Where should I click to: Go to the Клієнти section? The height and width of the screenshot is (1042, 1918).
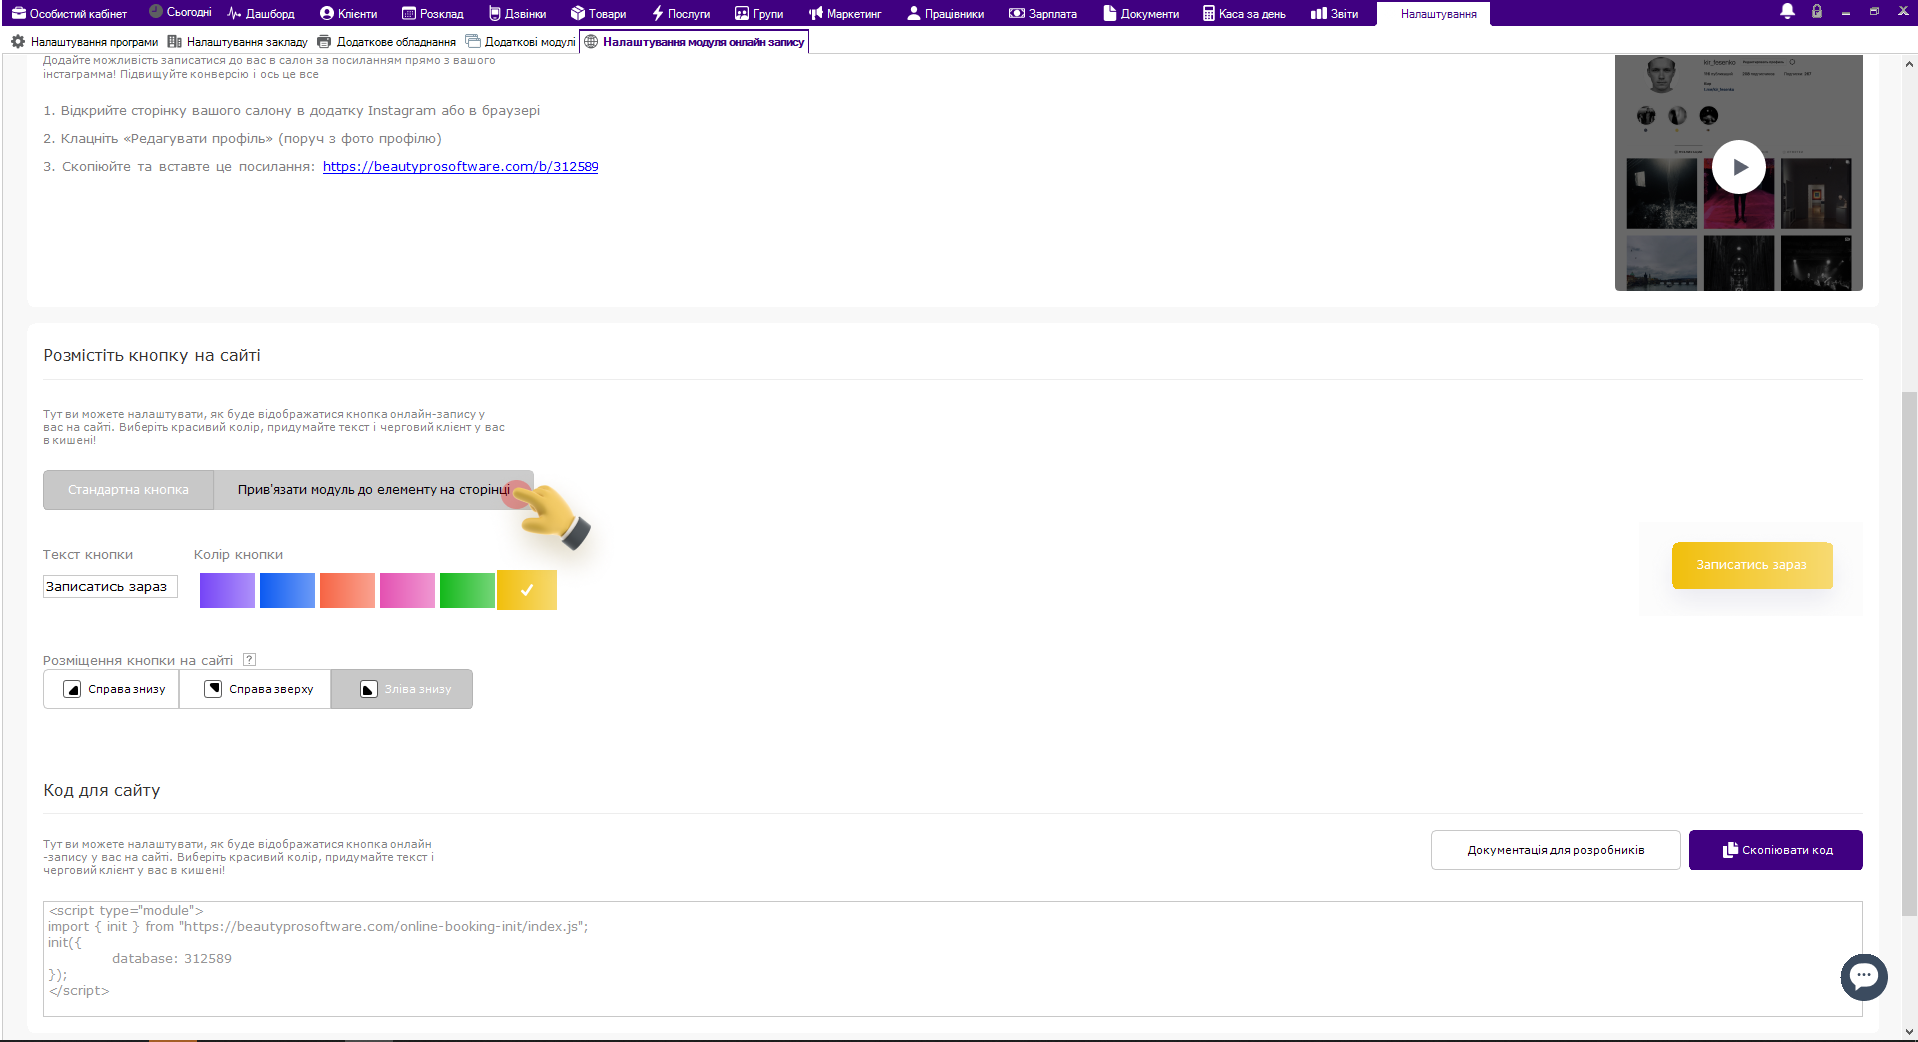point(348,13)
